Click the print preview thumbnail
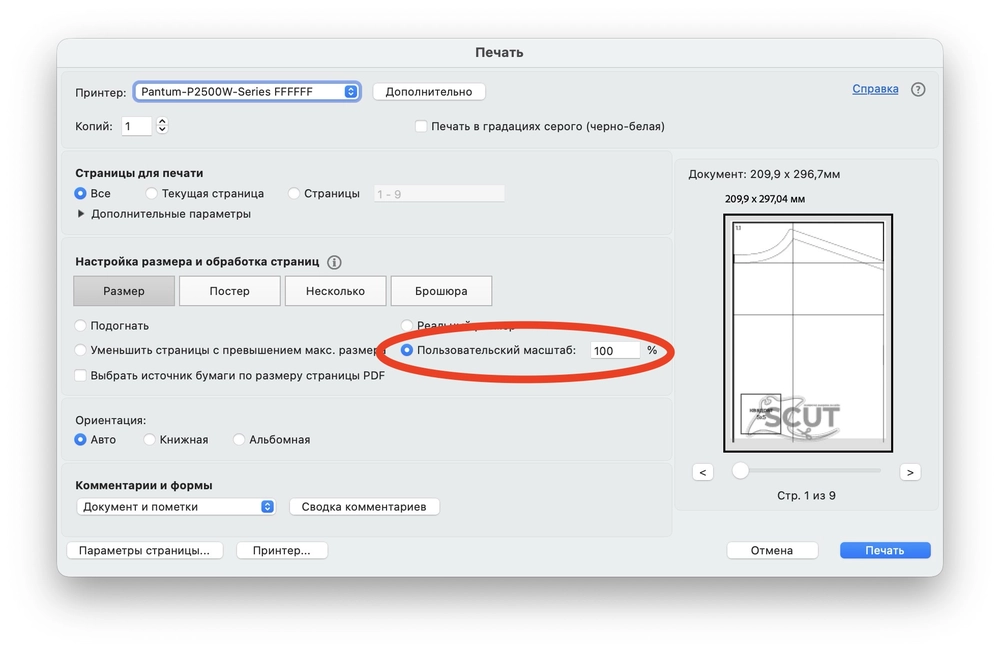The width and height of the screenshot is (1000, 652). (808, 333)
